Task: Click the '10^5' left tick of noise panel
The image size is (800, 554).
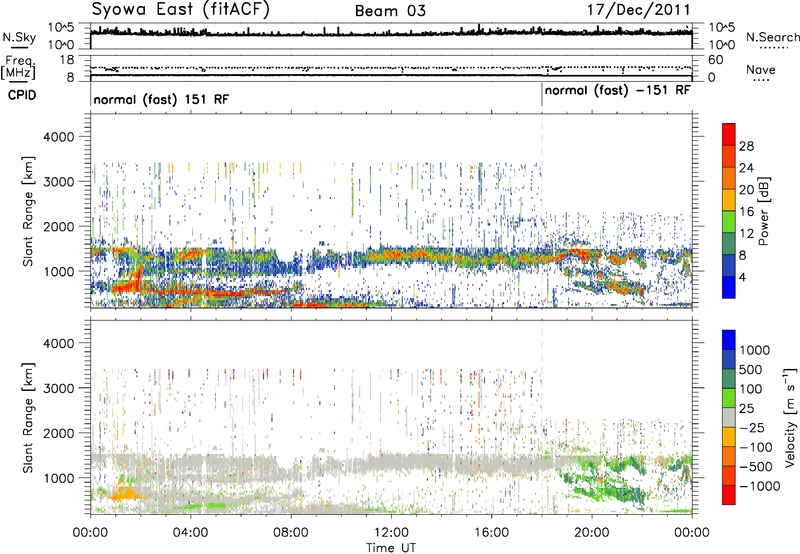Action: [x=61, y=28]
